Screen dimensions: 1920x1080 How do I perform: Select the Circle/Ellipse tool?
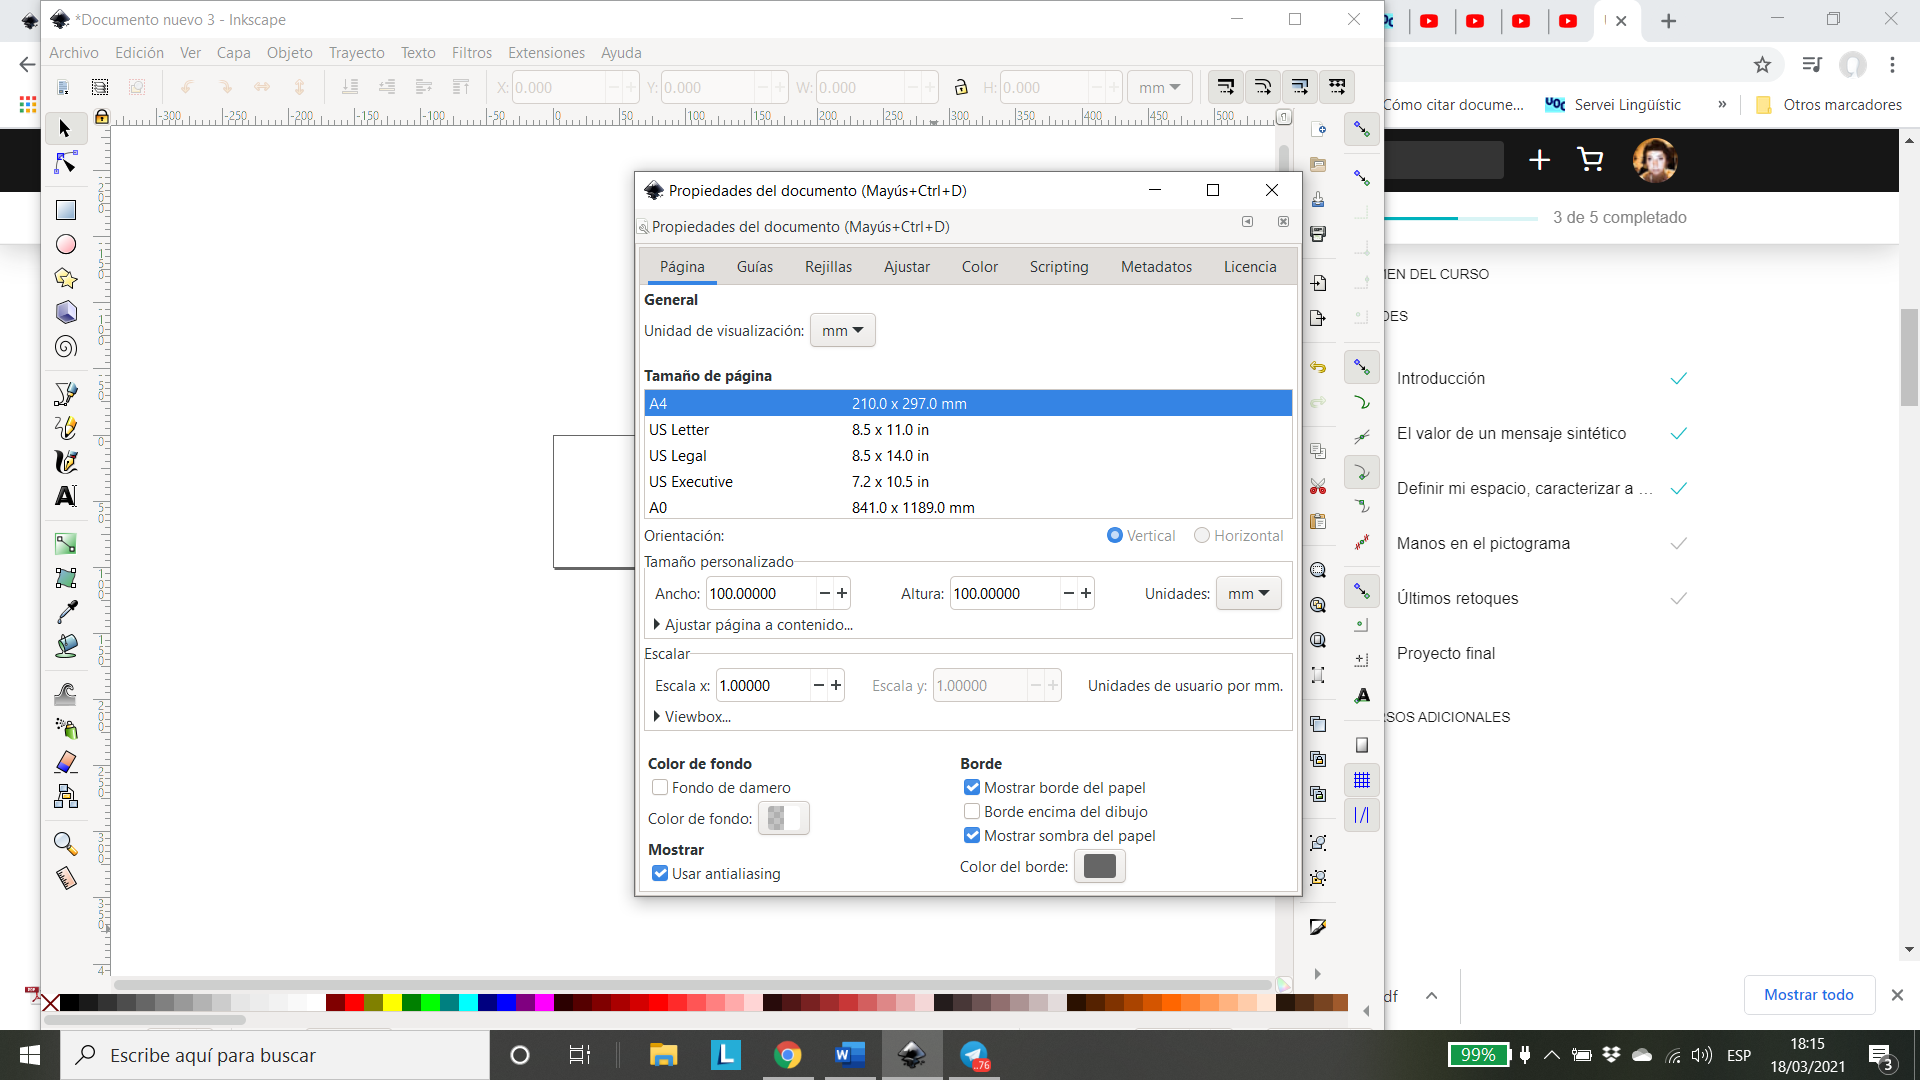[65, 245]
